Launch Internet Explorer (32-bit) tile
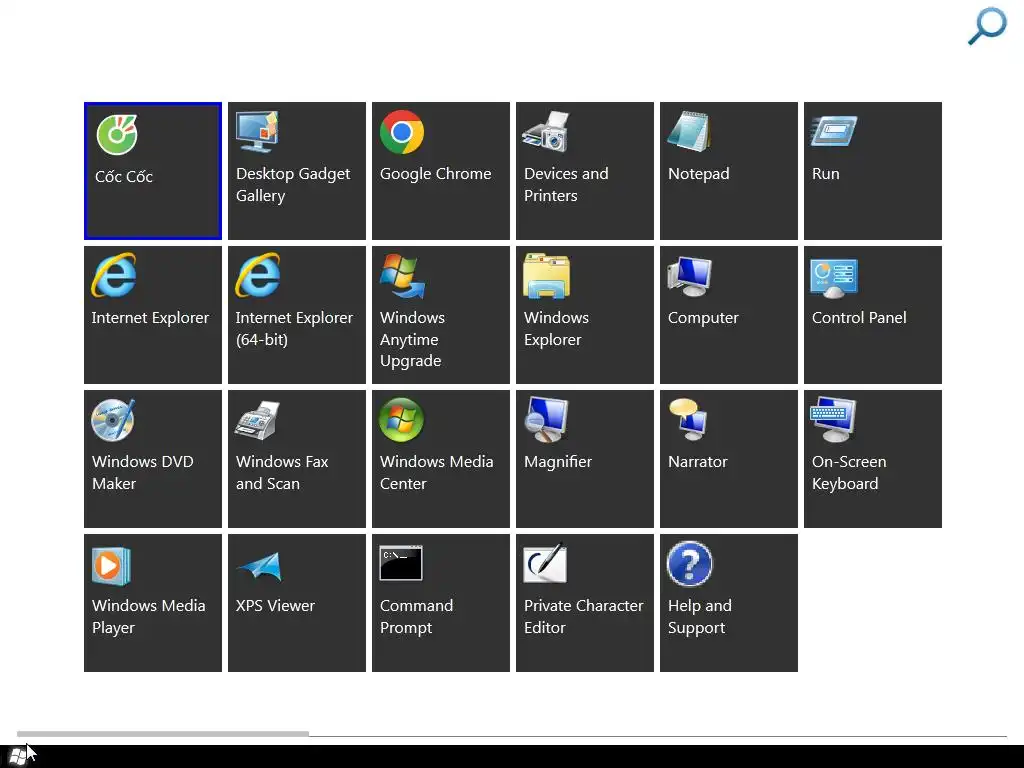 point(153,315)
